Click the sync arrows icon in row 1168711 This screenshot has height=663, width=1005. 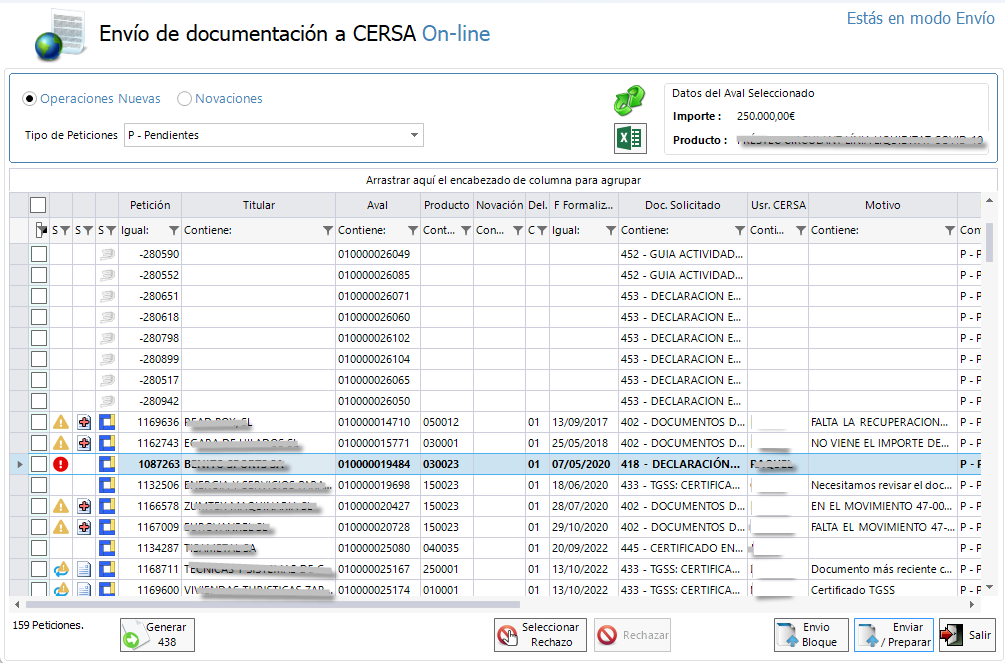[x=61, y=569]
